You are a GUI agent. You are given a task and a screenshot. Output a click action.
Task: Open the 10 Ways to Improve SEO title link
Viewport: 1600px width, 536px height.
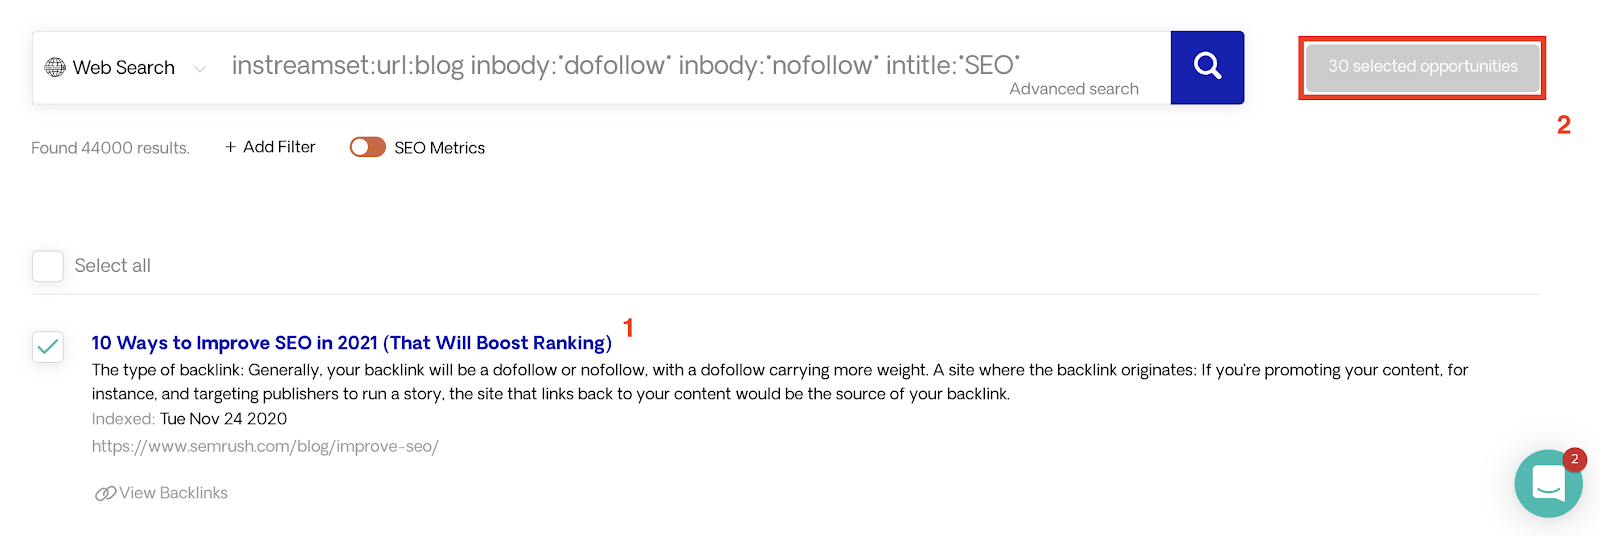click(x=352, y=343)
